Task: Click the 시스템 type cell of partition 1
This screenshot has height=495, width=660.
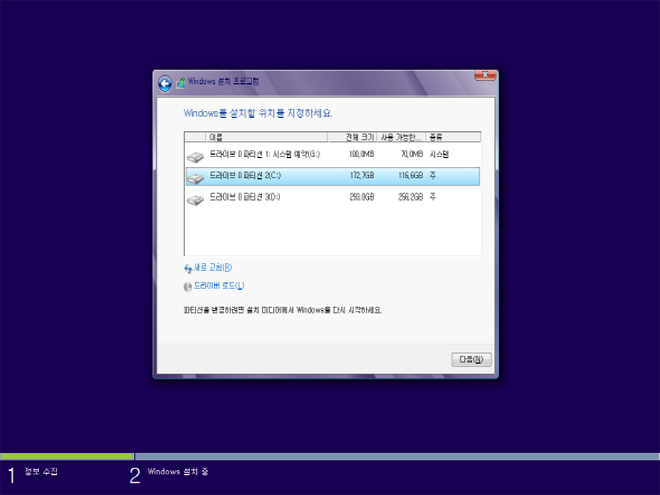Action: (439, 154)
